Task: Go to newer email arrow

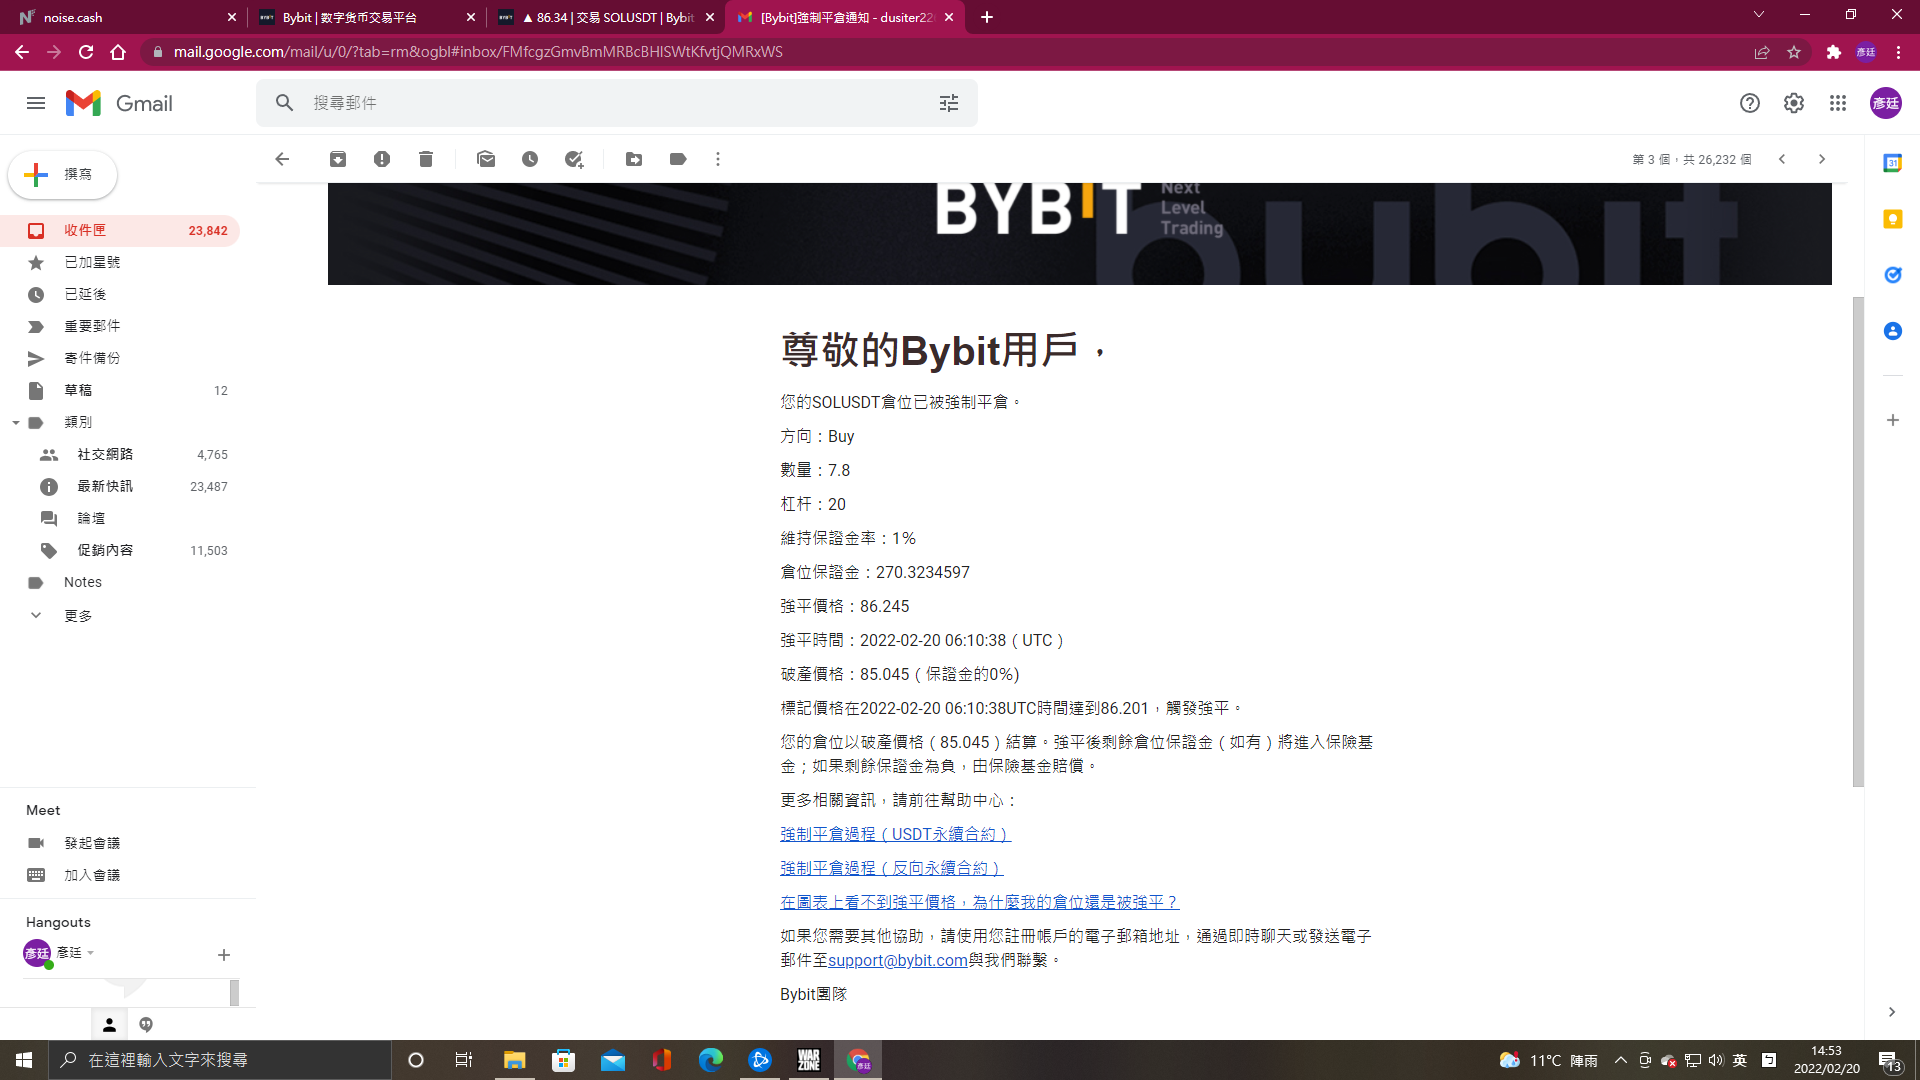Action: pyautogui.click(x=1782, y=159)
